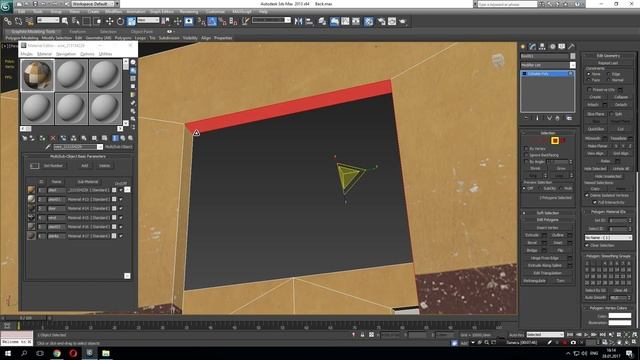Click the vertex Illumination swatch

click(x=620, y=322)
